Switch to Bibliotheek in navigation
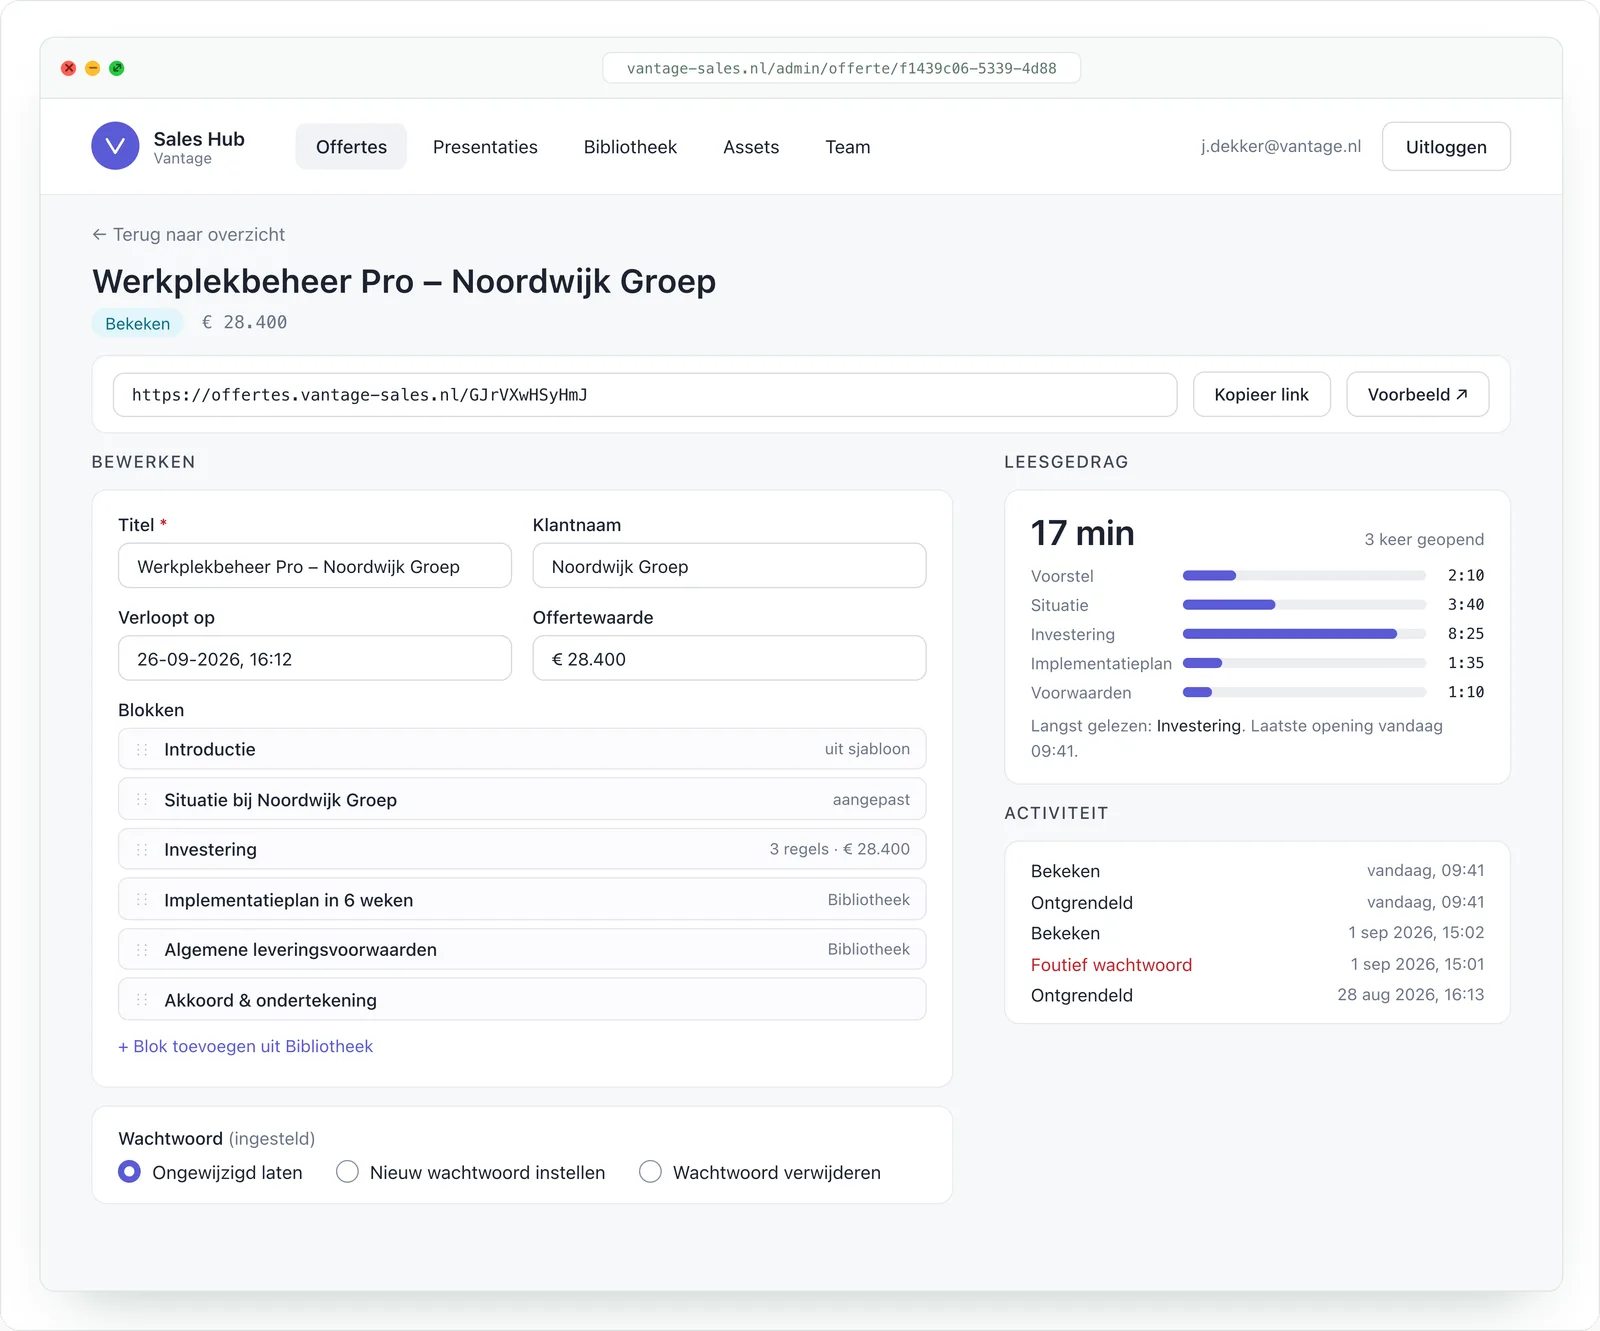Screen dimensions: 1600x1331 (x=630, y=147)
